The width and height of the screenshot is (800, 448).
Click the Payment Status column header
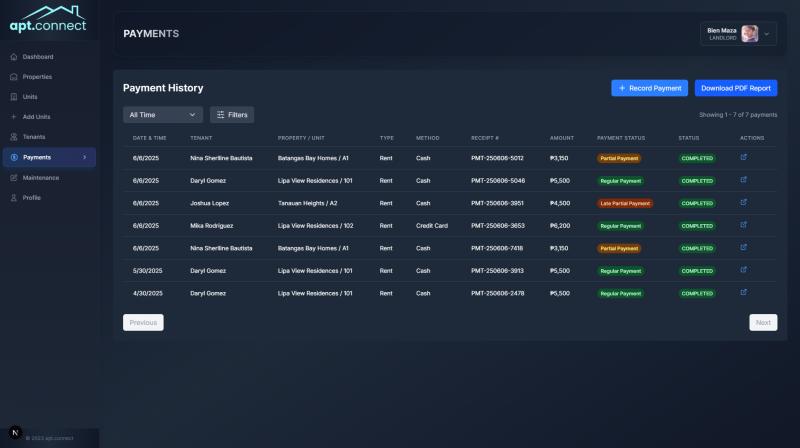[621, 138]
